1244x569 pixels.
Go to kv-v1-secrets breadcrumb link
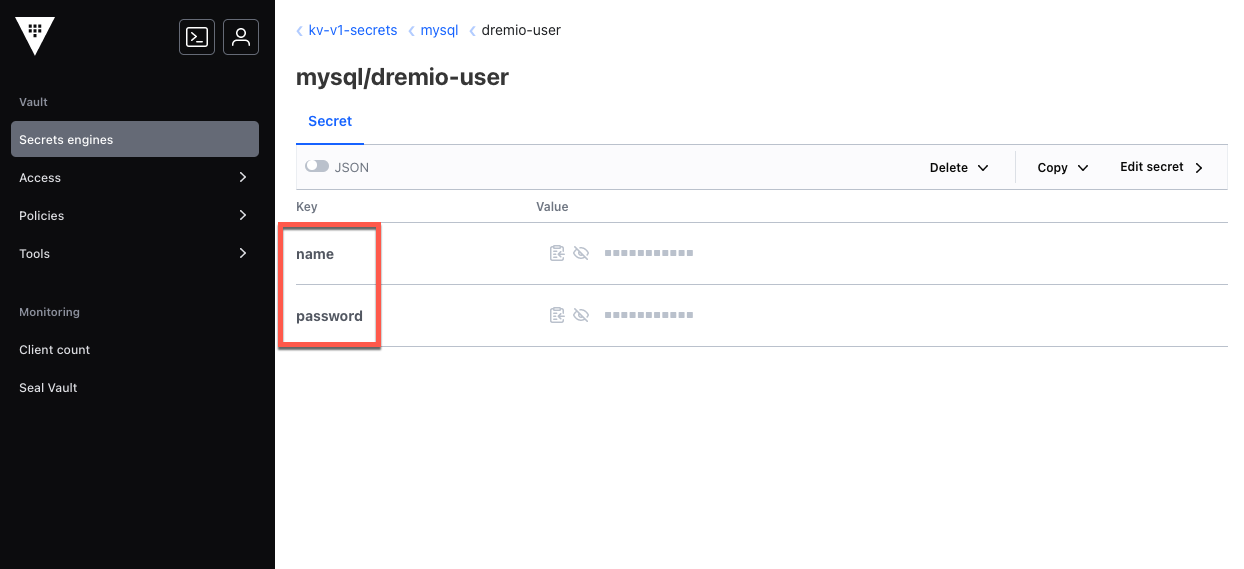tap(353, 31)
